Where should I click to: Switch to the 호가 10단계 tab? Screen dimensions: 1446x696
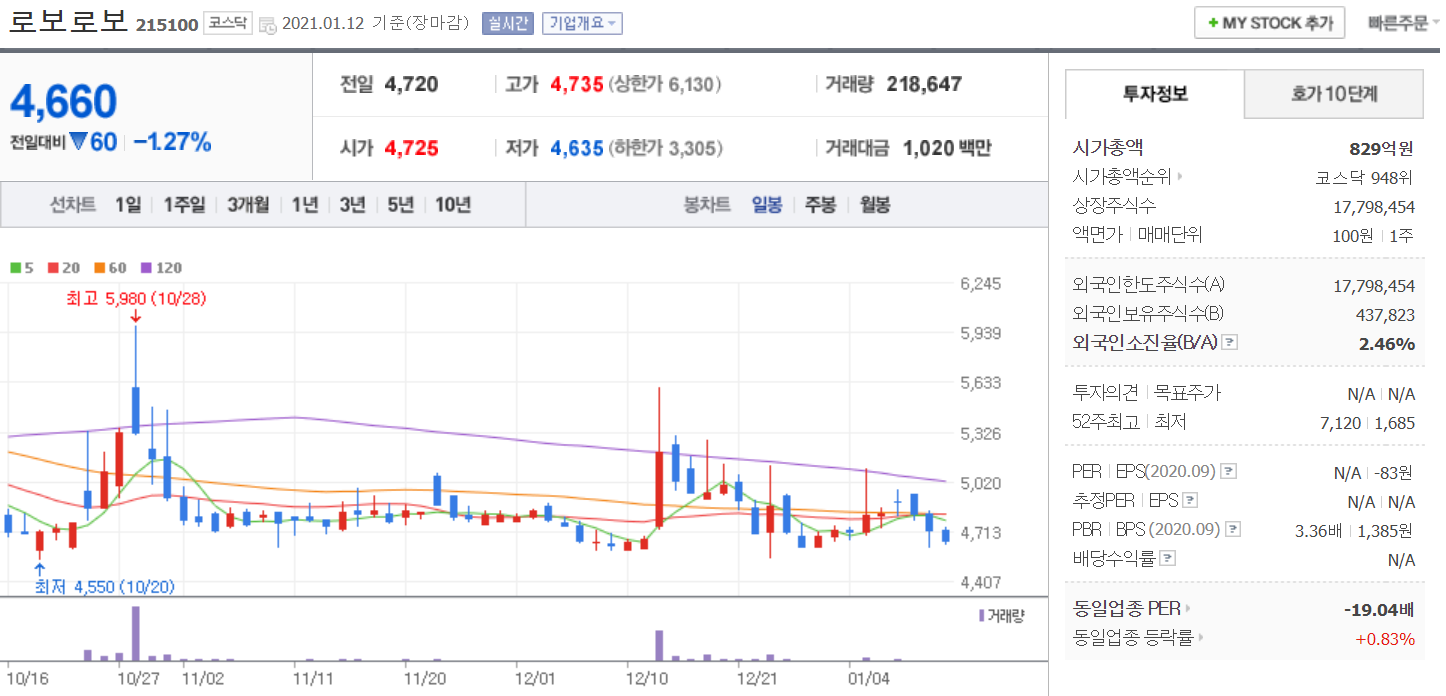[x=1333, y=95]
